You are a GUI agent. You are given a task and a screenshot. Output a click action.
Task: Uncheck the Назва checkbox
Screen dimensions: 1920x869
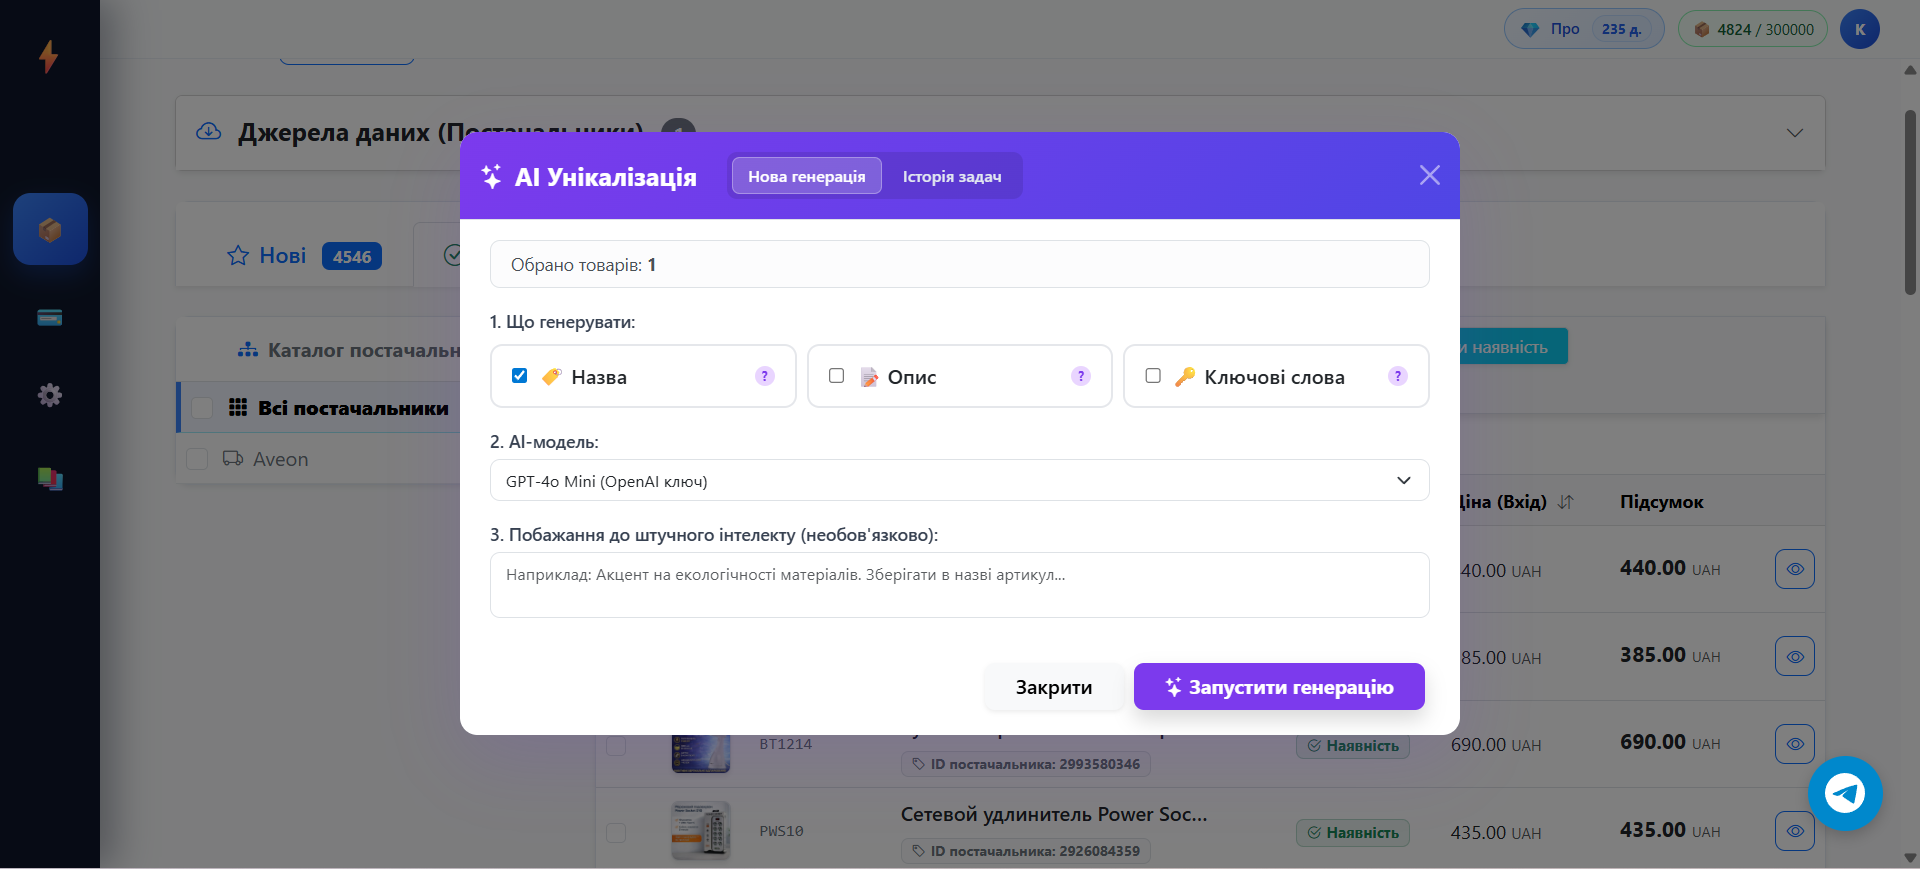(519, 376)
